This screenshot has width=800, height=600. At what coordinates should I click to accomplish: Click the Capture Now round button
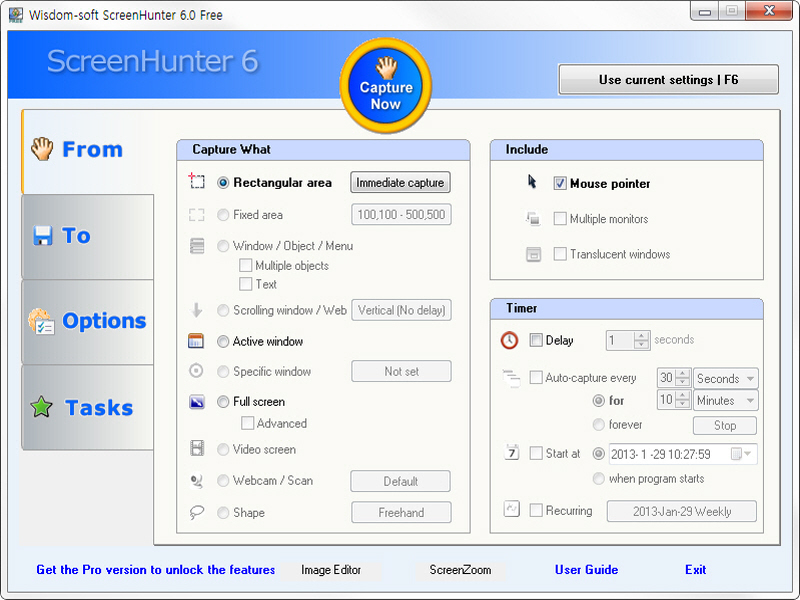tap(386, 86)
